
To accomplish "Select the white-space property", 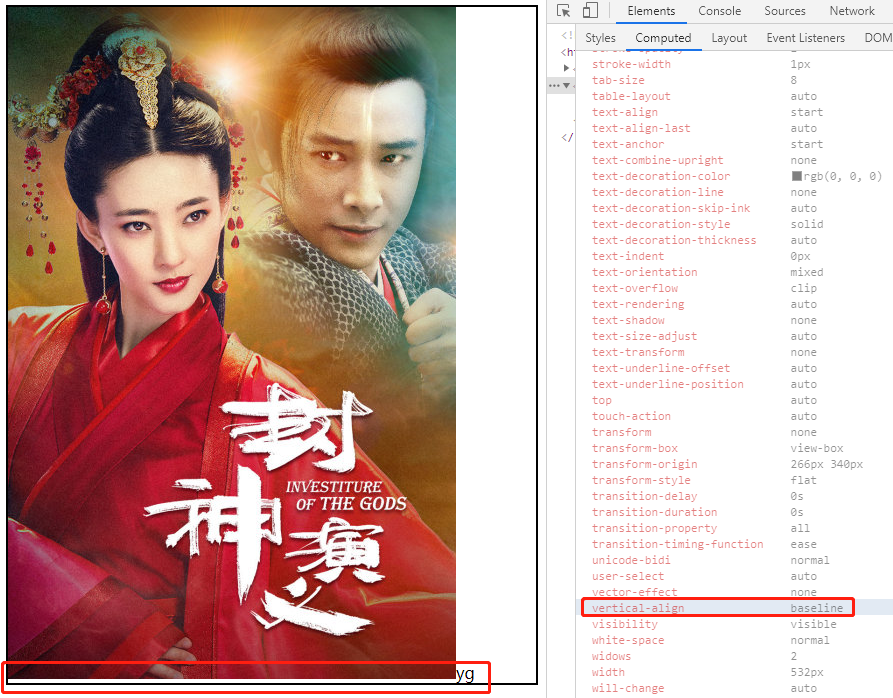I will click(628, 640).
